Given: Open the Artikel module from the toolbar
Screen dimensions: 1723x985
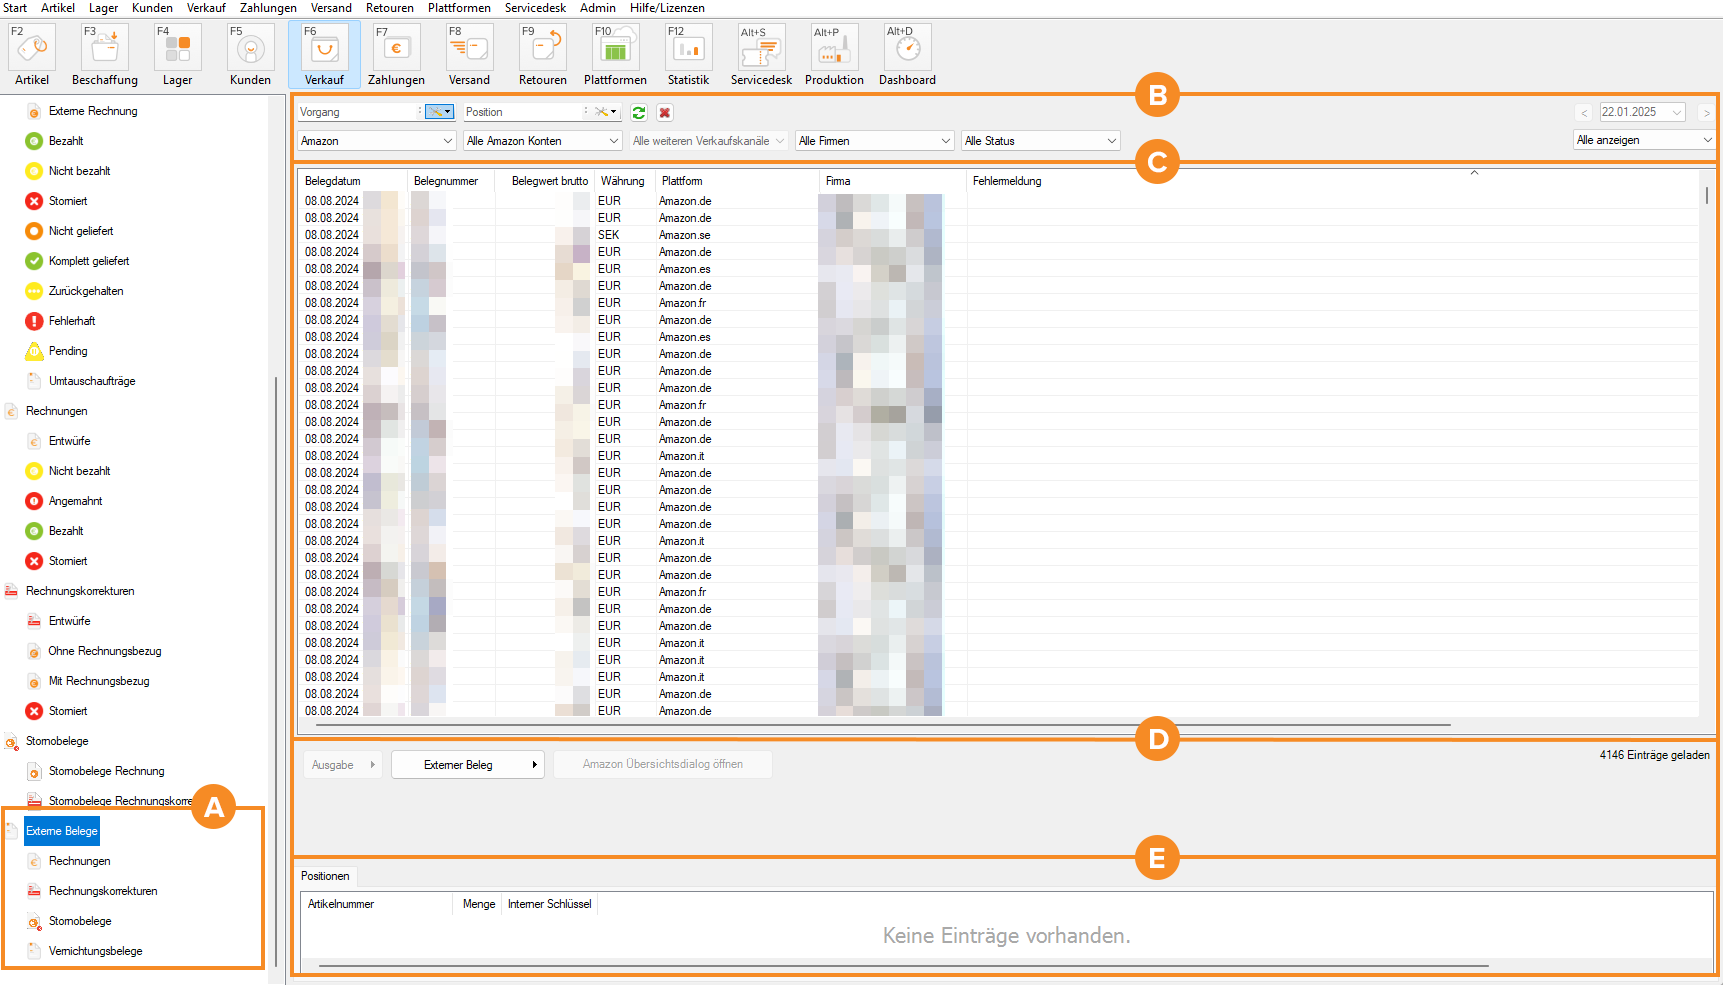Looking at the screenshot, I should (x=32, y=55).
